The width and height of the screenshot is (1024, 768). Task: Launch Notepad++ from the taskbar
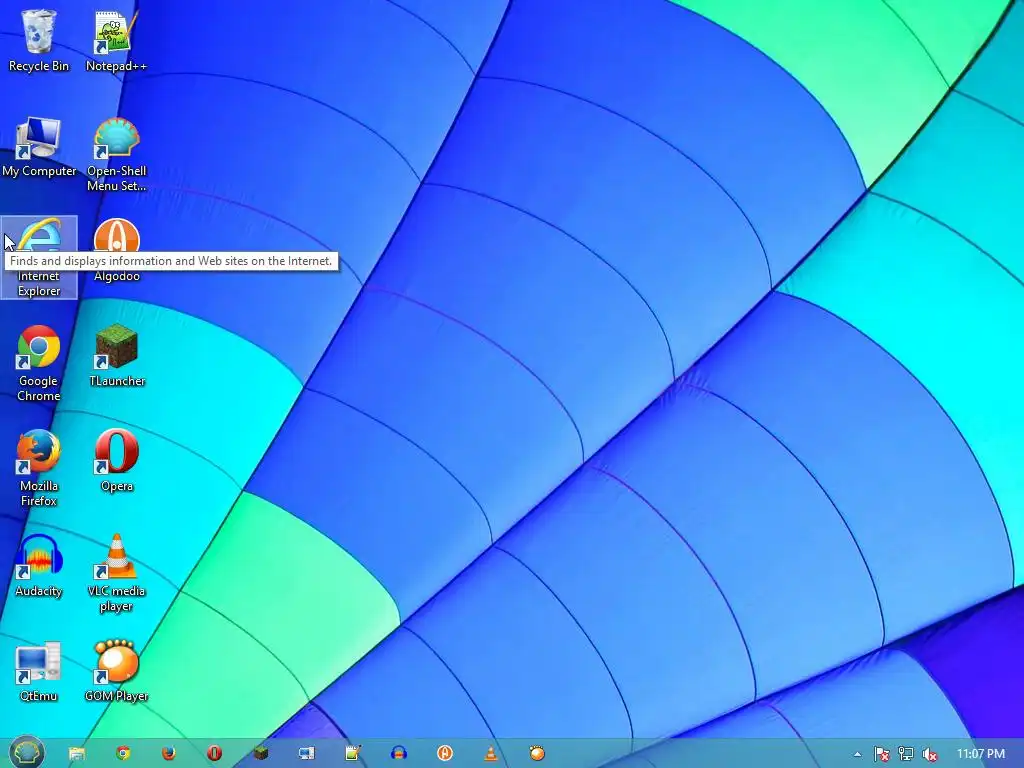(x=353, y=754)
